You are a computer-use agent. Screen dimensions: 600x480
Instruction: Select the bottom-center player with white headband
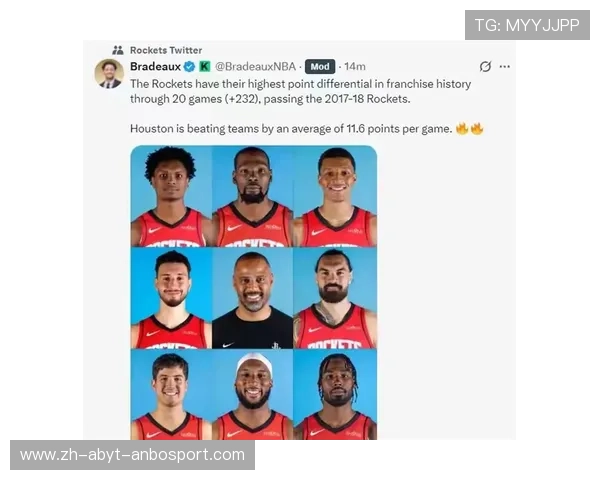click(x=253, y=394)
